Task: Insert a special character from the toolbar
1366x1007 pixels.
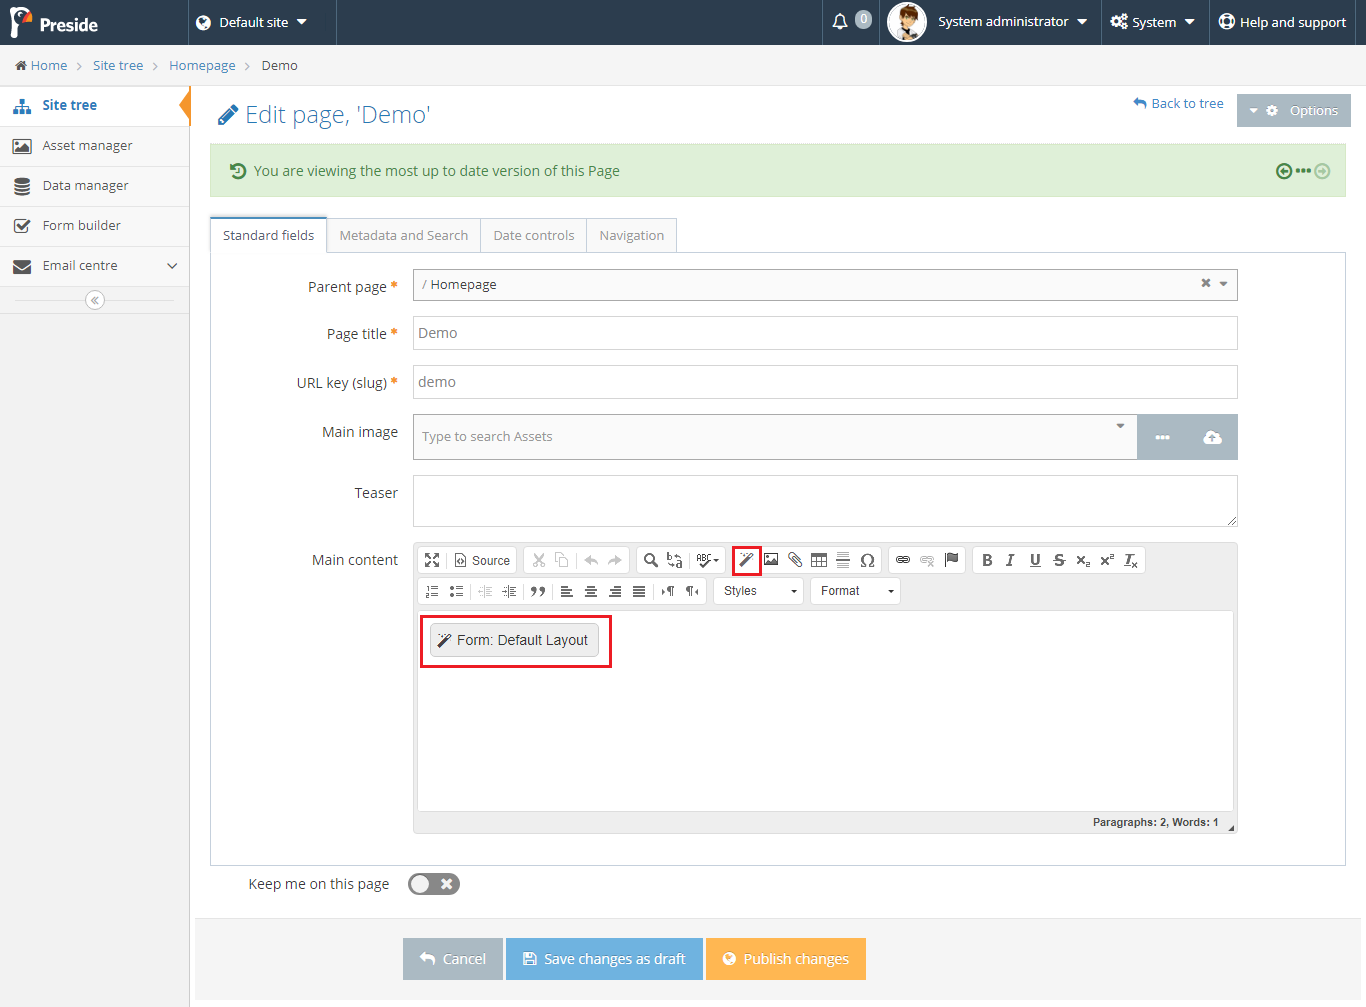Action: (x=867, y=560)
